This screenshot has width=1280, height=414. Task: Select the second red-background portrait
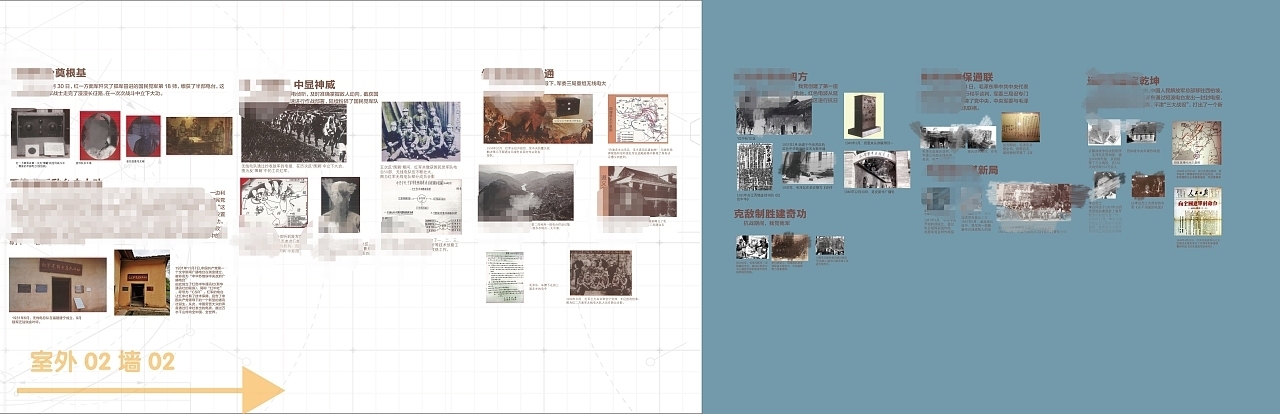(143, 136)
